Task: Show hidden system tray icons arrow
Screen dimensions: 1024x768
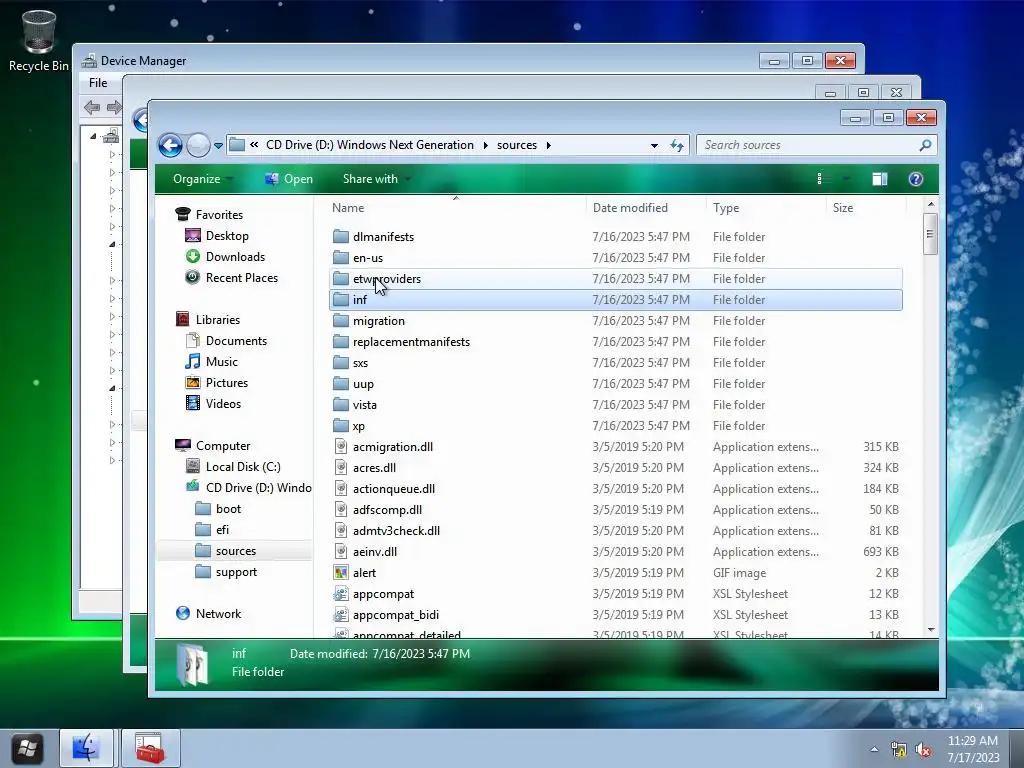Action: point(874,749)
